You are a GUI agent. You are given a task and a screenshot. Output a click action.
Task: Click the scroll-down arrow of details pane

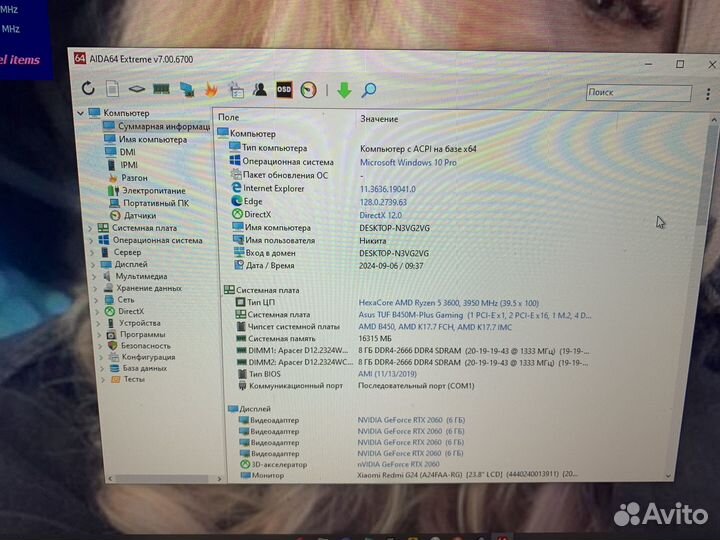pos(668,476)
